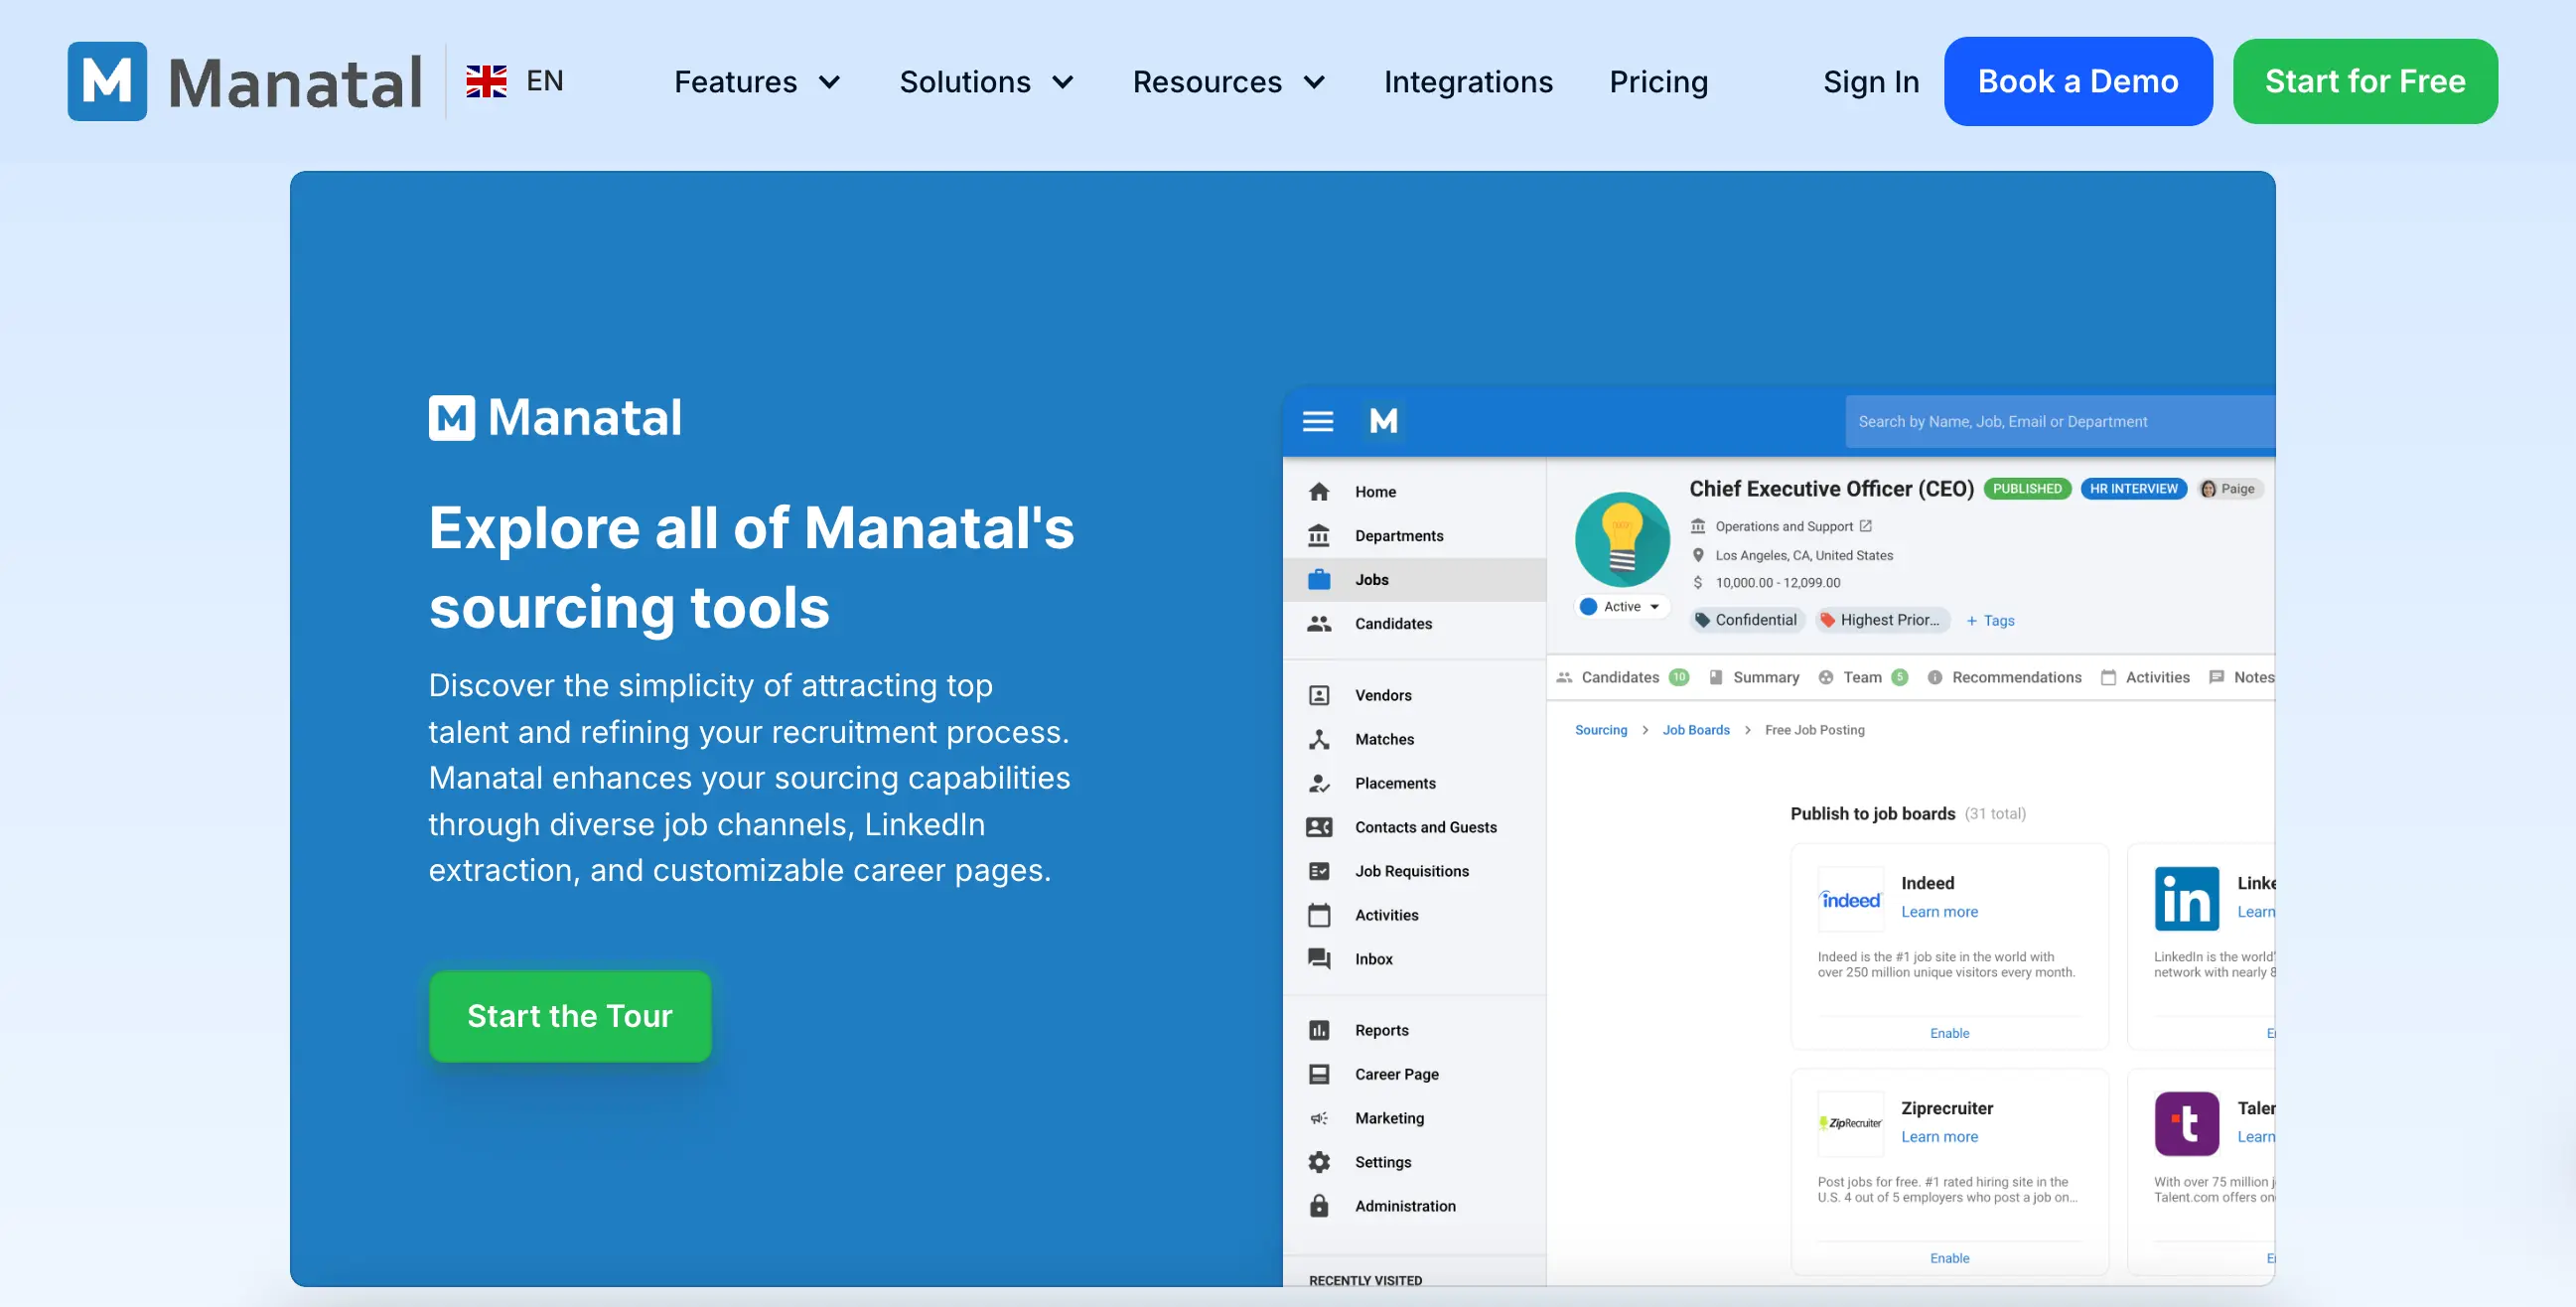Open the Pricing menu item
2576x1307 pixels.
[x=1658, y=81]
